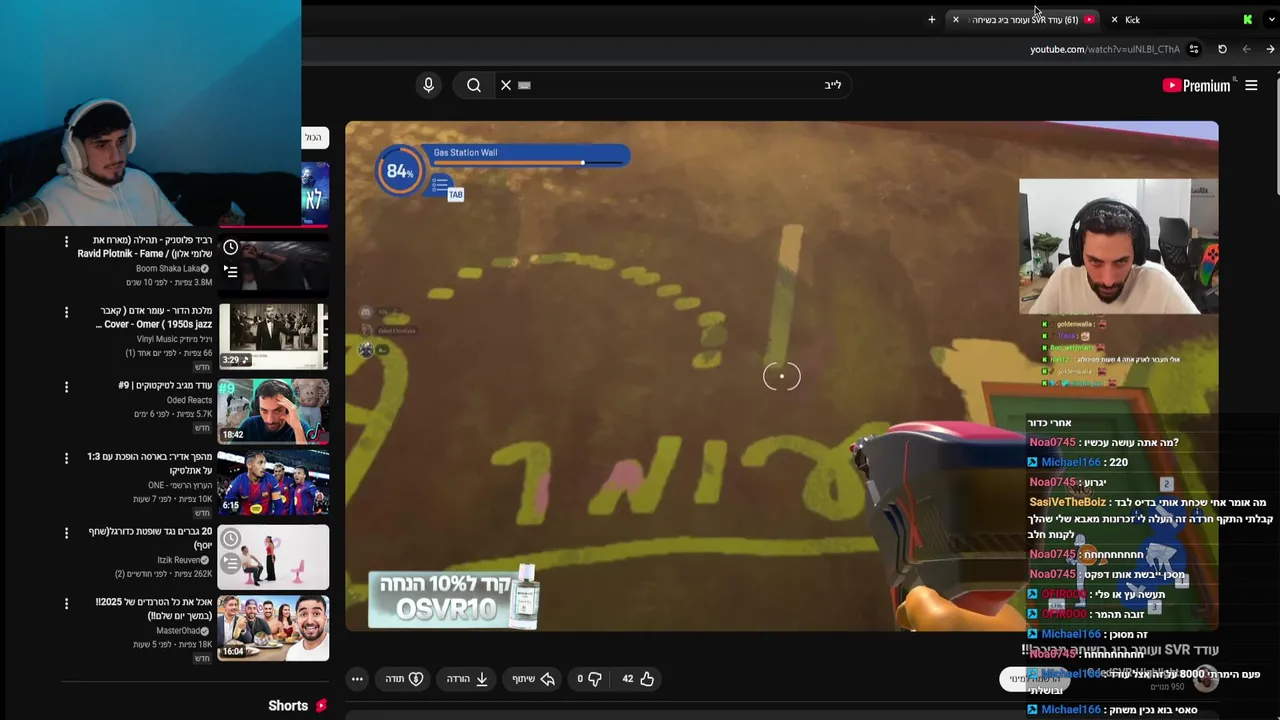
Task: Add Ravid Plotnik video to queue
Action: tap(231, 272)
